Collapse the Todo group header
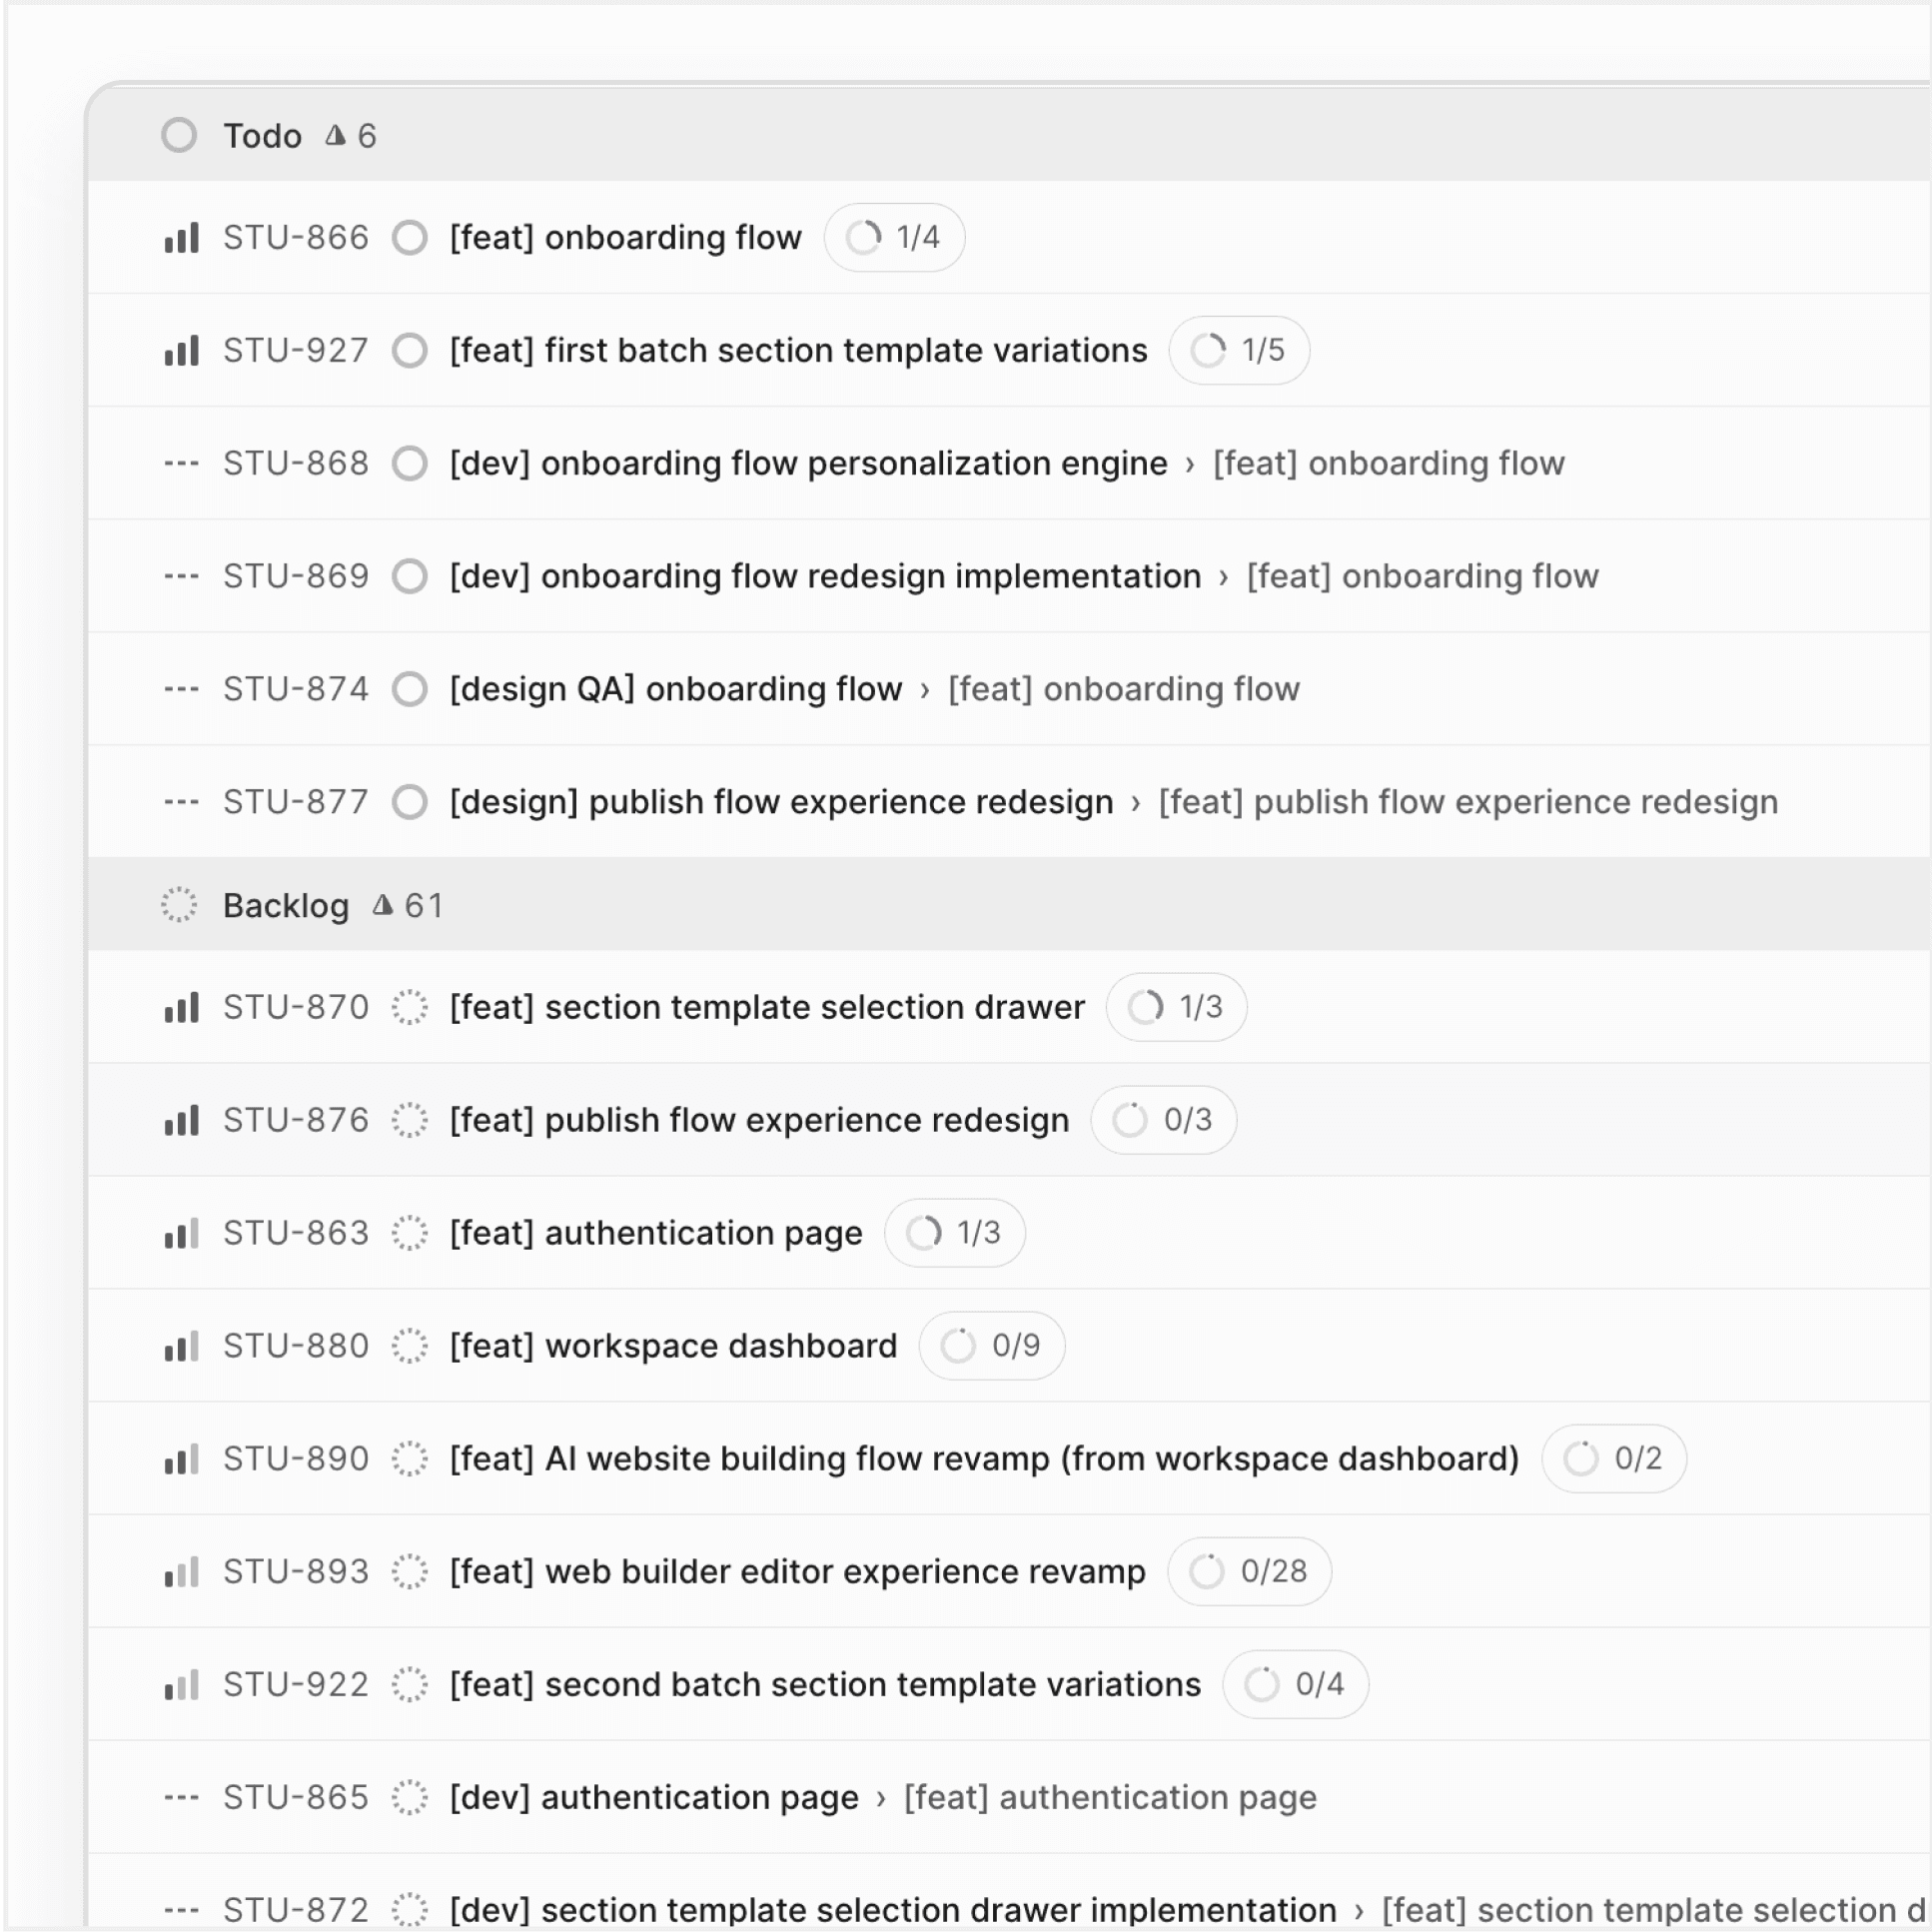Image resolution: width=1932 pixels, height=1932 pixels. (262, 136)
